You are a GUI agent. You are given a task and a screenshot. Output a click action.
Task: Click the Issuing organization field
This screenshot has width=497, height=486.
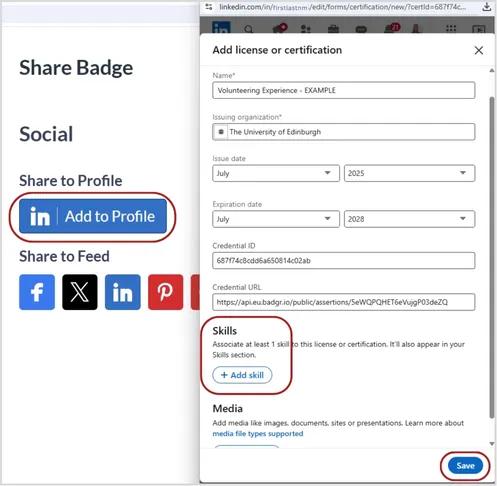pyautogui.click(x=344, y=132)
